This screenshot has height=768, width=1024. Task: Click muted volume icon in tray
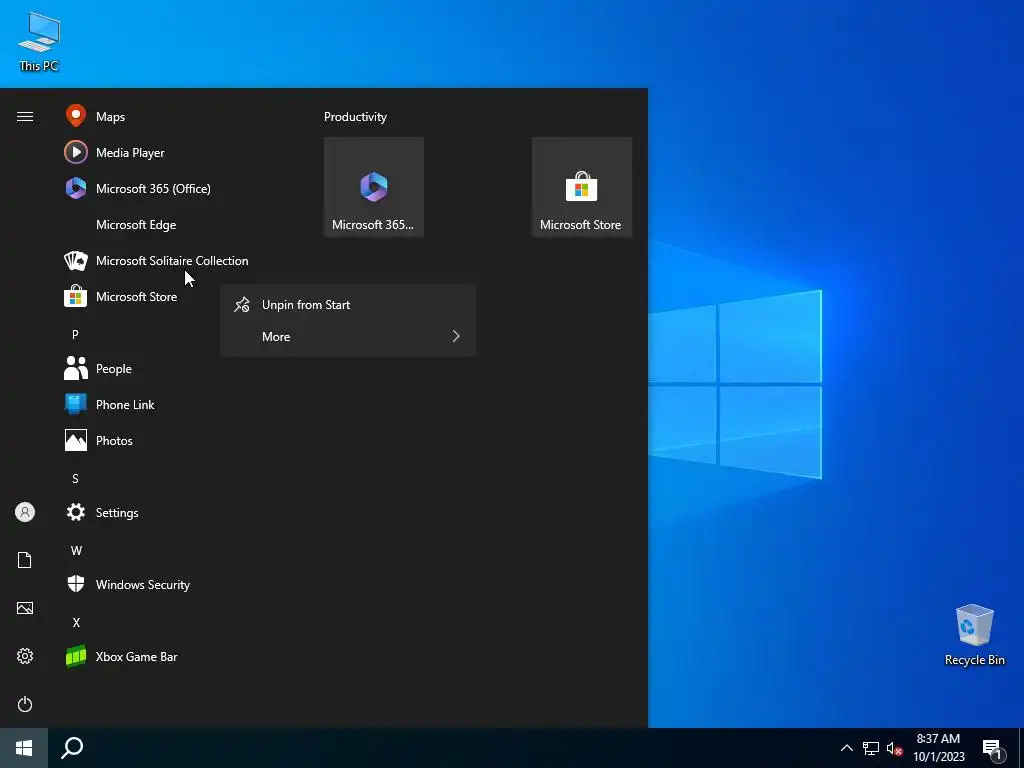tap(894, 748)
